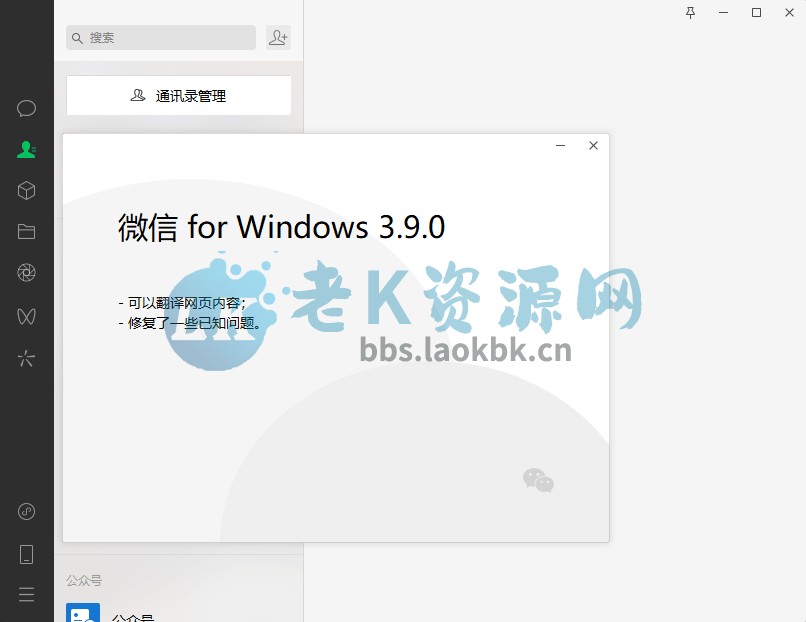Image resolution: width=806 pixels, height=622 pixels.
Task: Open the Files folder icon
Action: (26, 232)
